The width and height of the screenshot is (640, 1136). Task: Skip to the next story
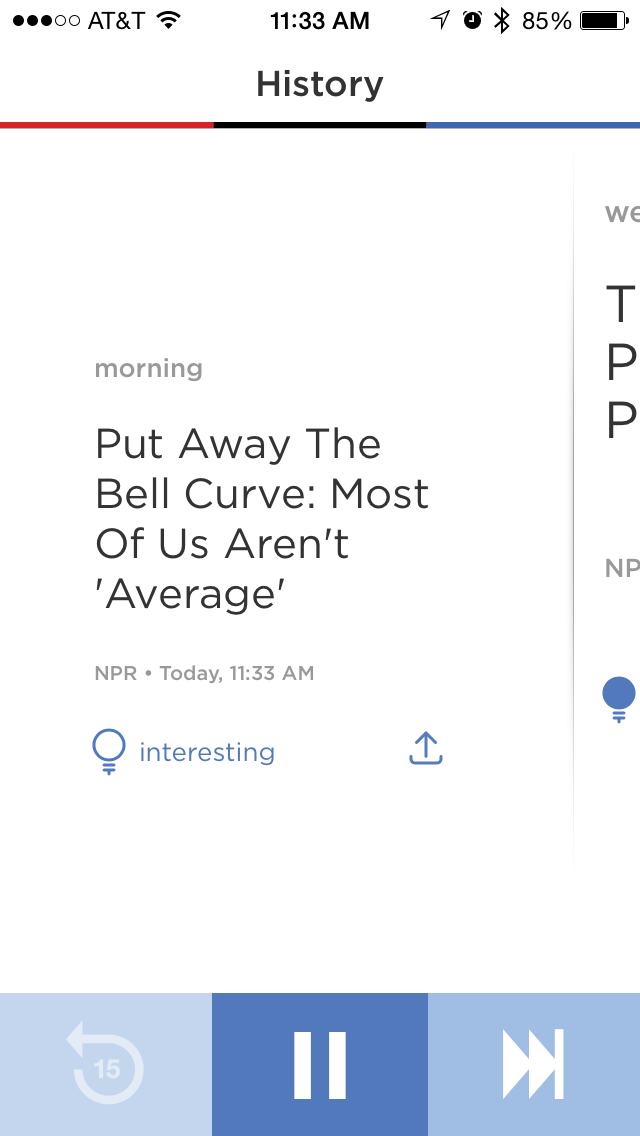[534, 1065]
